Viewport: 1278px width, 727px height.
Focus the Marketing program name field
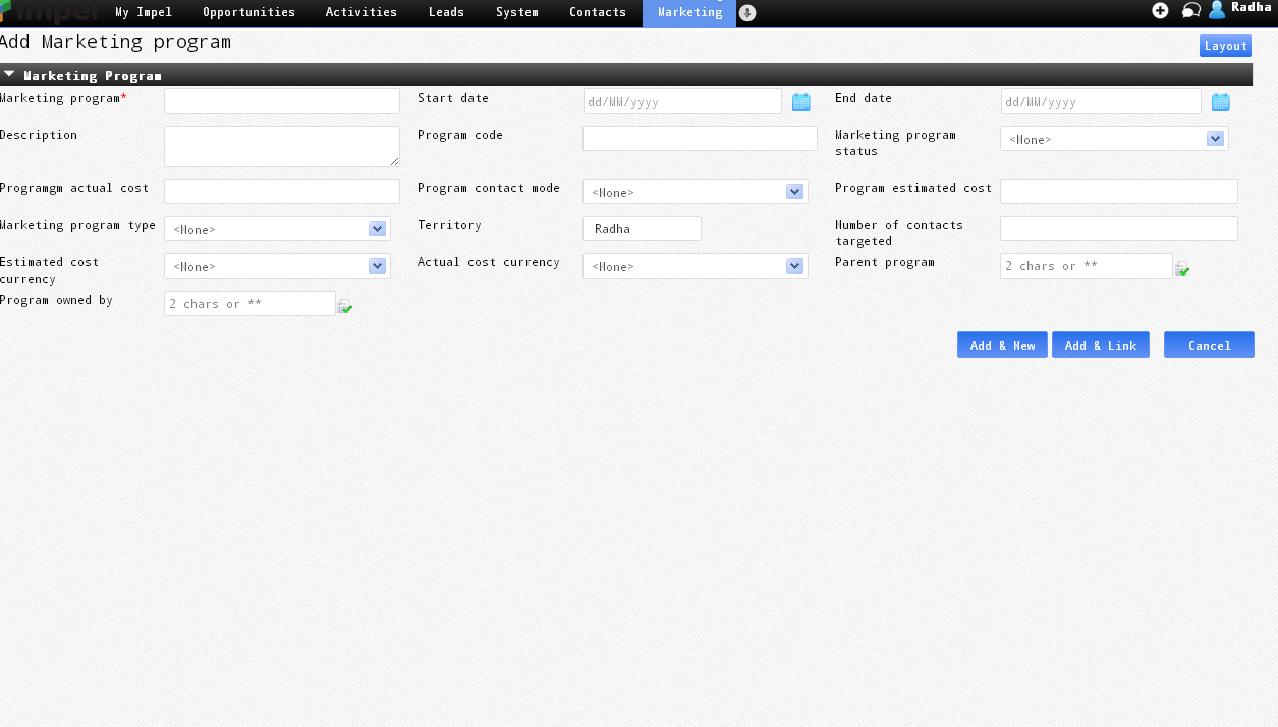pyautogui.click(x=281, y=101)
